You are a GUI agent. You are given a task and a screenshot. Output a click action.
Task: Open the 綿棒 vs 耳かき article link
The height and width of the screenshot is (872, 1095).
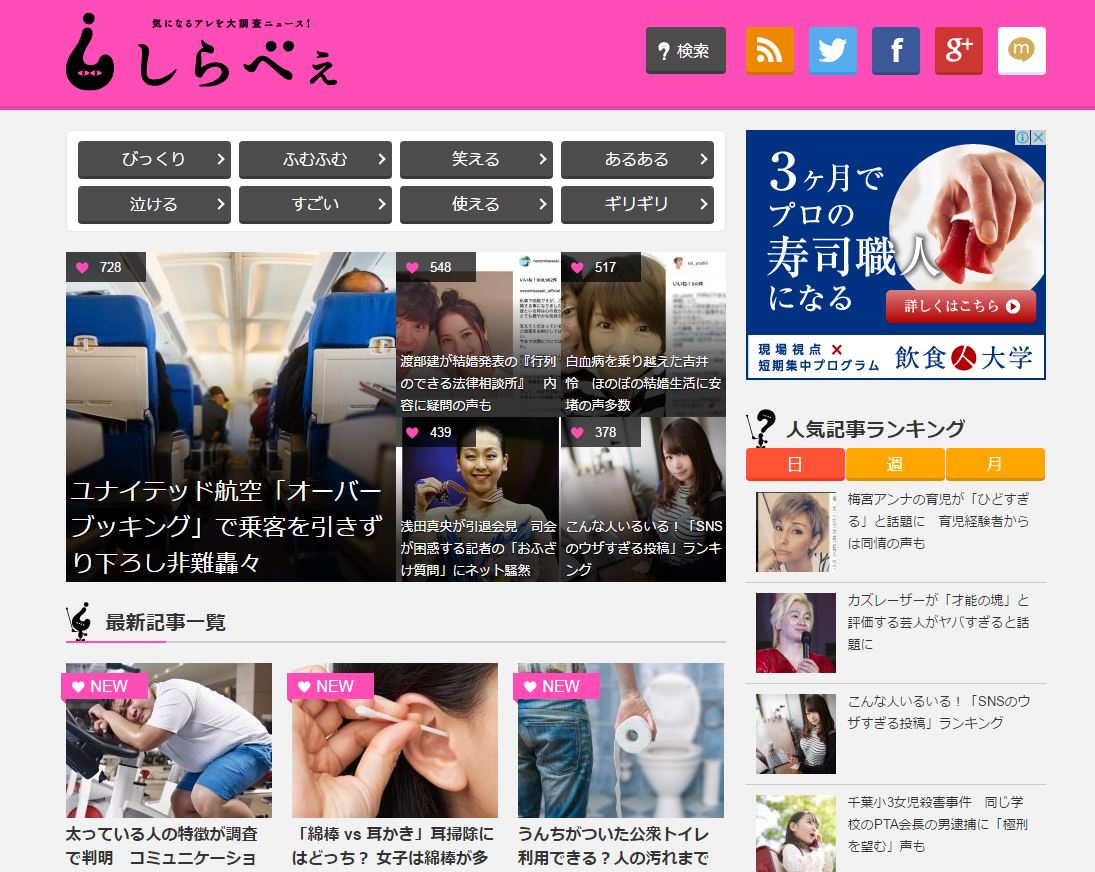click(393, 844)
